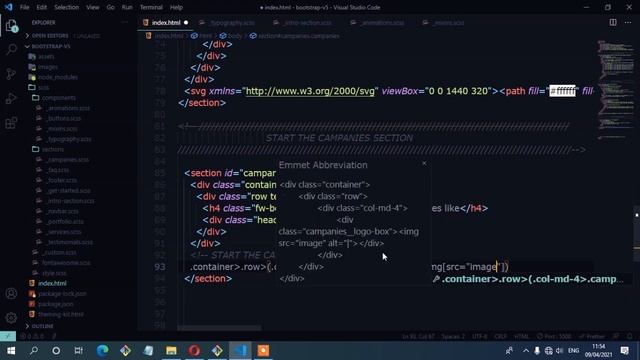
Task: Collapse the scss folder
Action: (x=44, y=87)
